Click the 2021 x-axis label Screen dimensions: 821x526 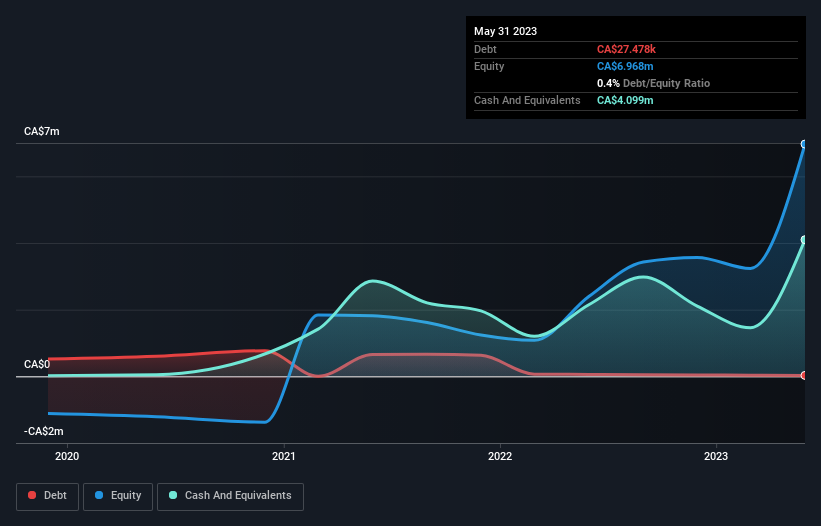coord(284,456)
